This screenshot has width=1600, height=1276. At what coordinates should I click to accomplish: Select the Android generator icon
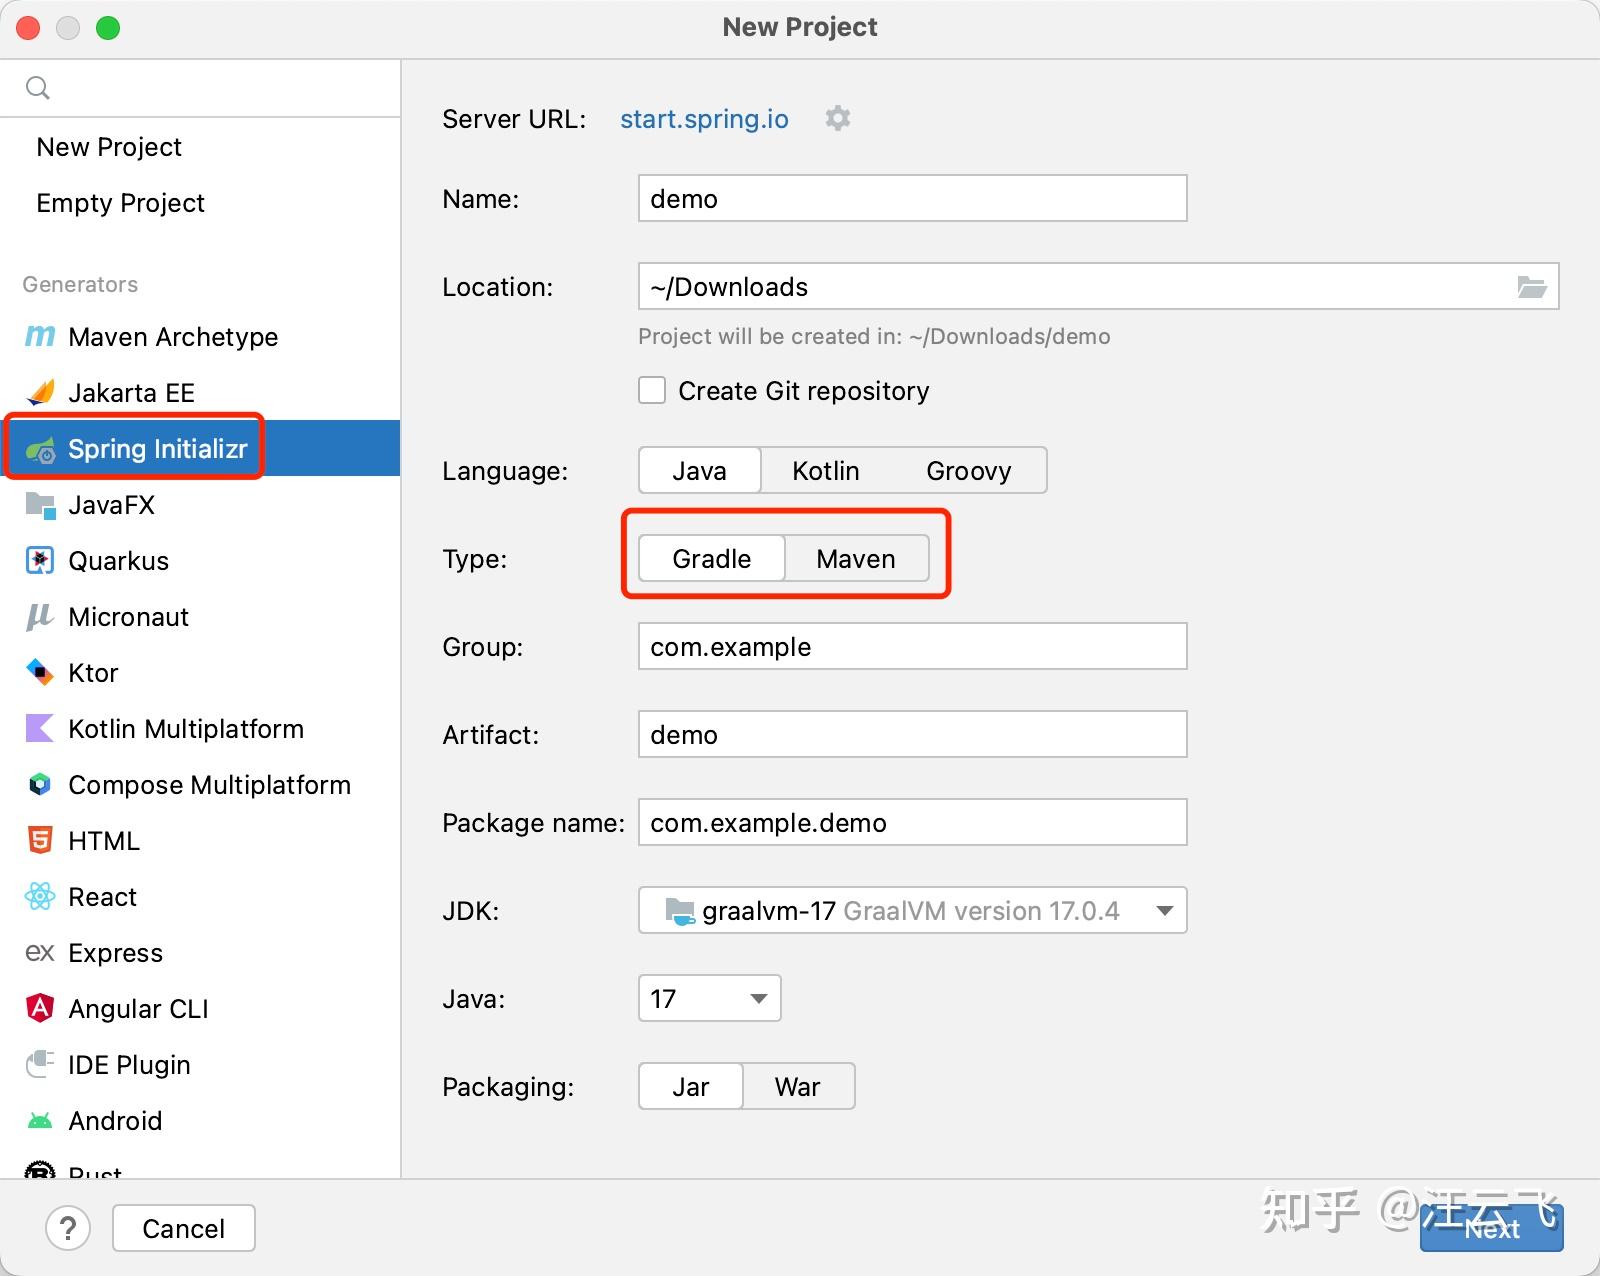(x=40, y=1121)
